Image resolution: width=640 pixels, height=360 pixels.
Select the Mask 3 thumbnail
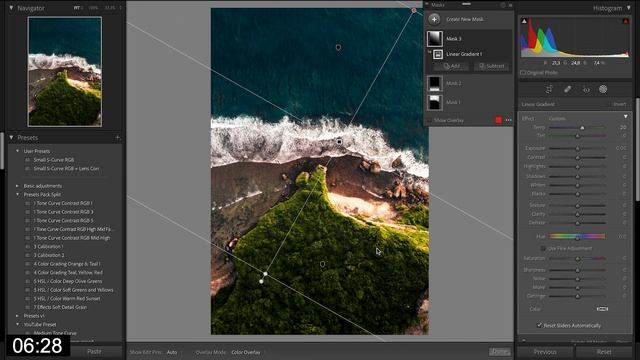click(x=435, y=39)
